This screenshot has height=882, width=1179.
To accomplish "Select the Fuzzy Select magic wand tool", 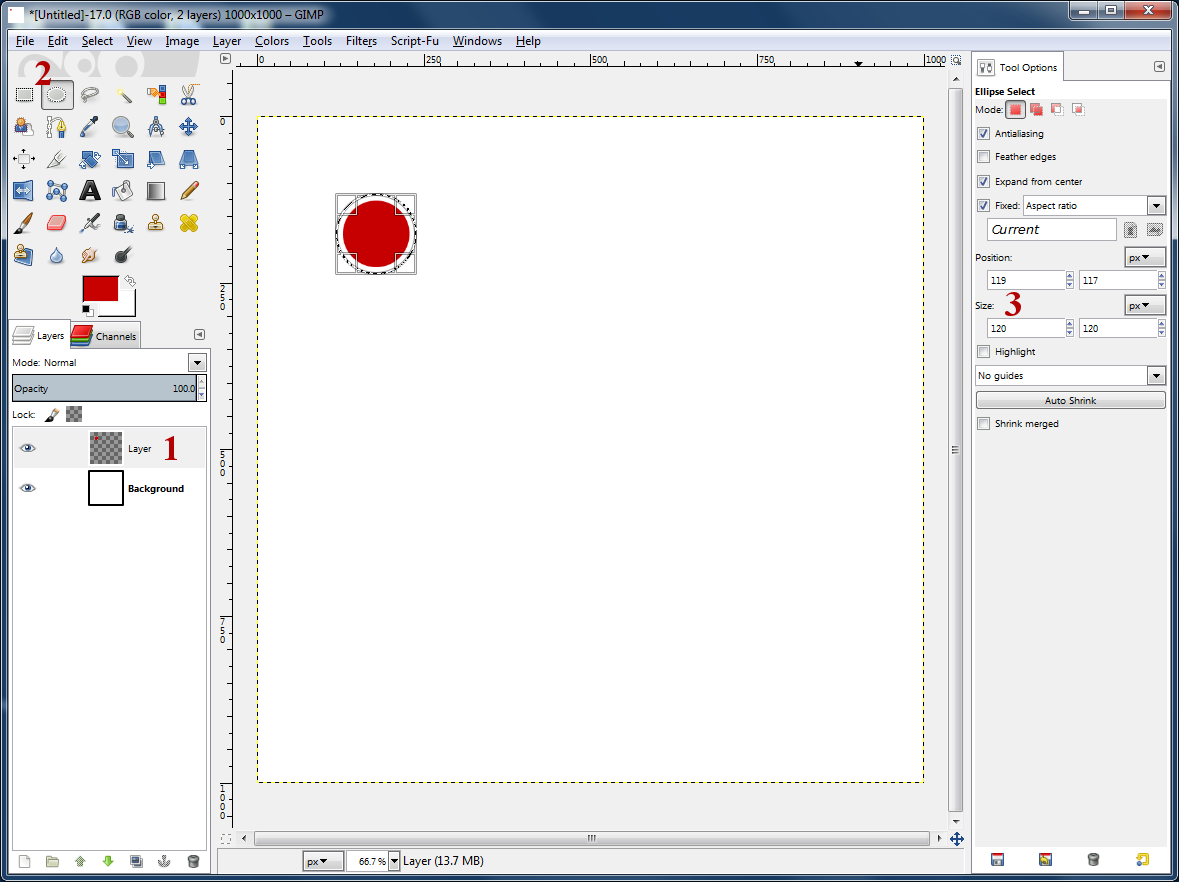I will pos(123,95).
